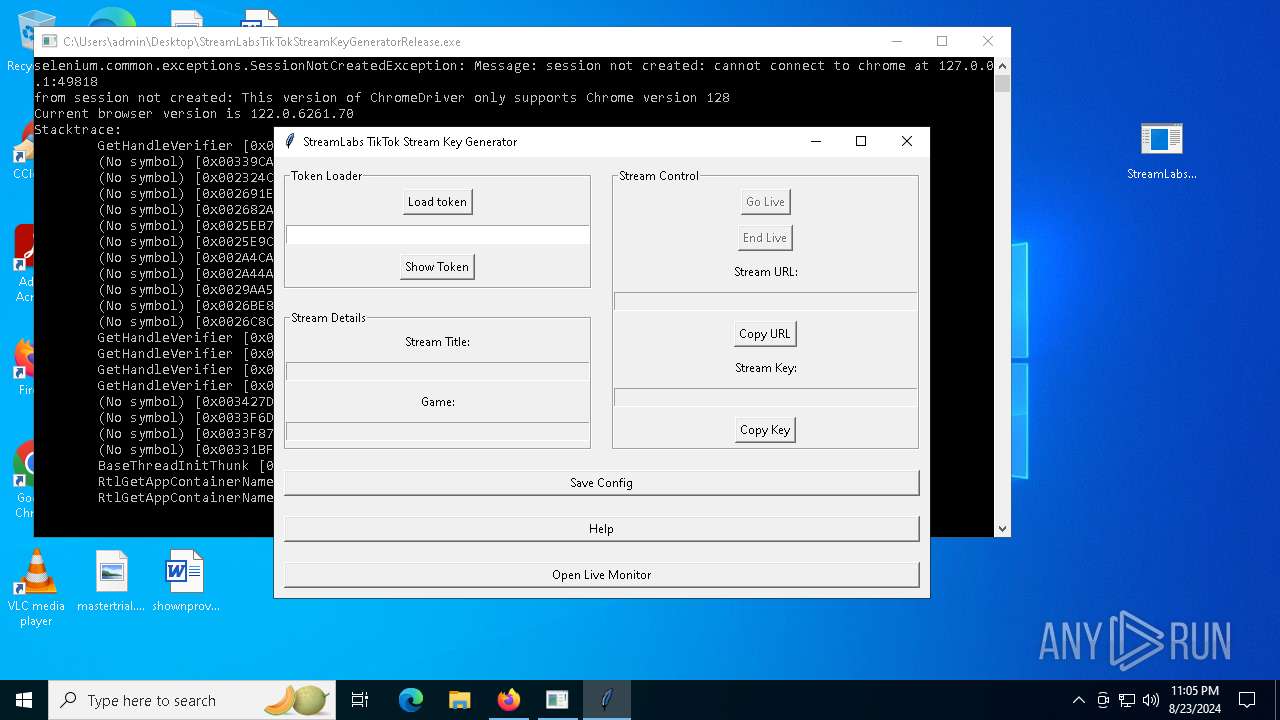This screenshot has width=1280, height=720.
Task: Click the End Live button
Action: 765,238
